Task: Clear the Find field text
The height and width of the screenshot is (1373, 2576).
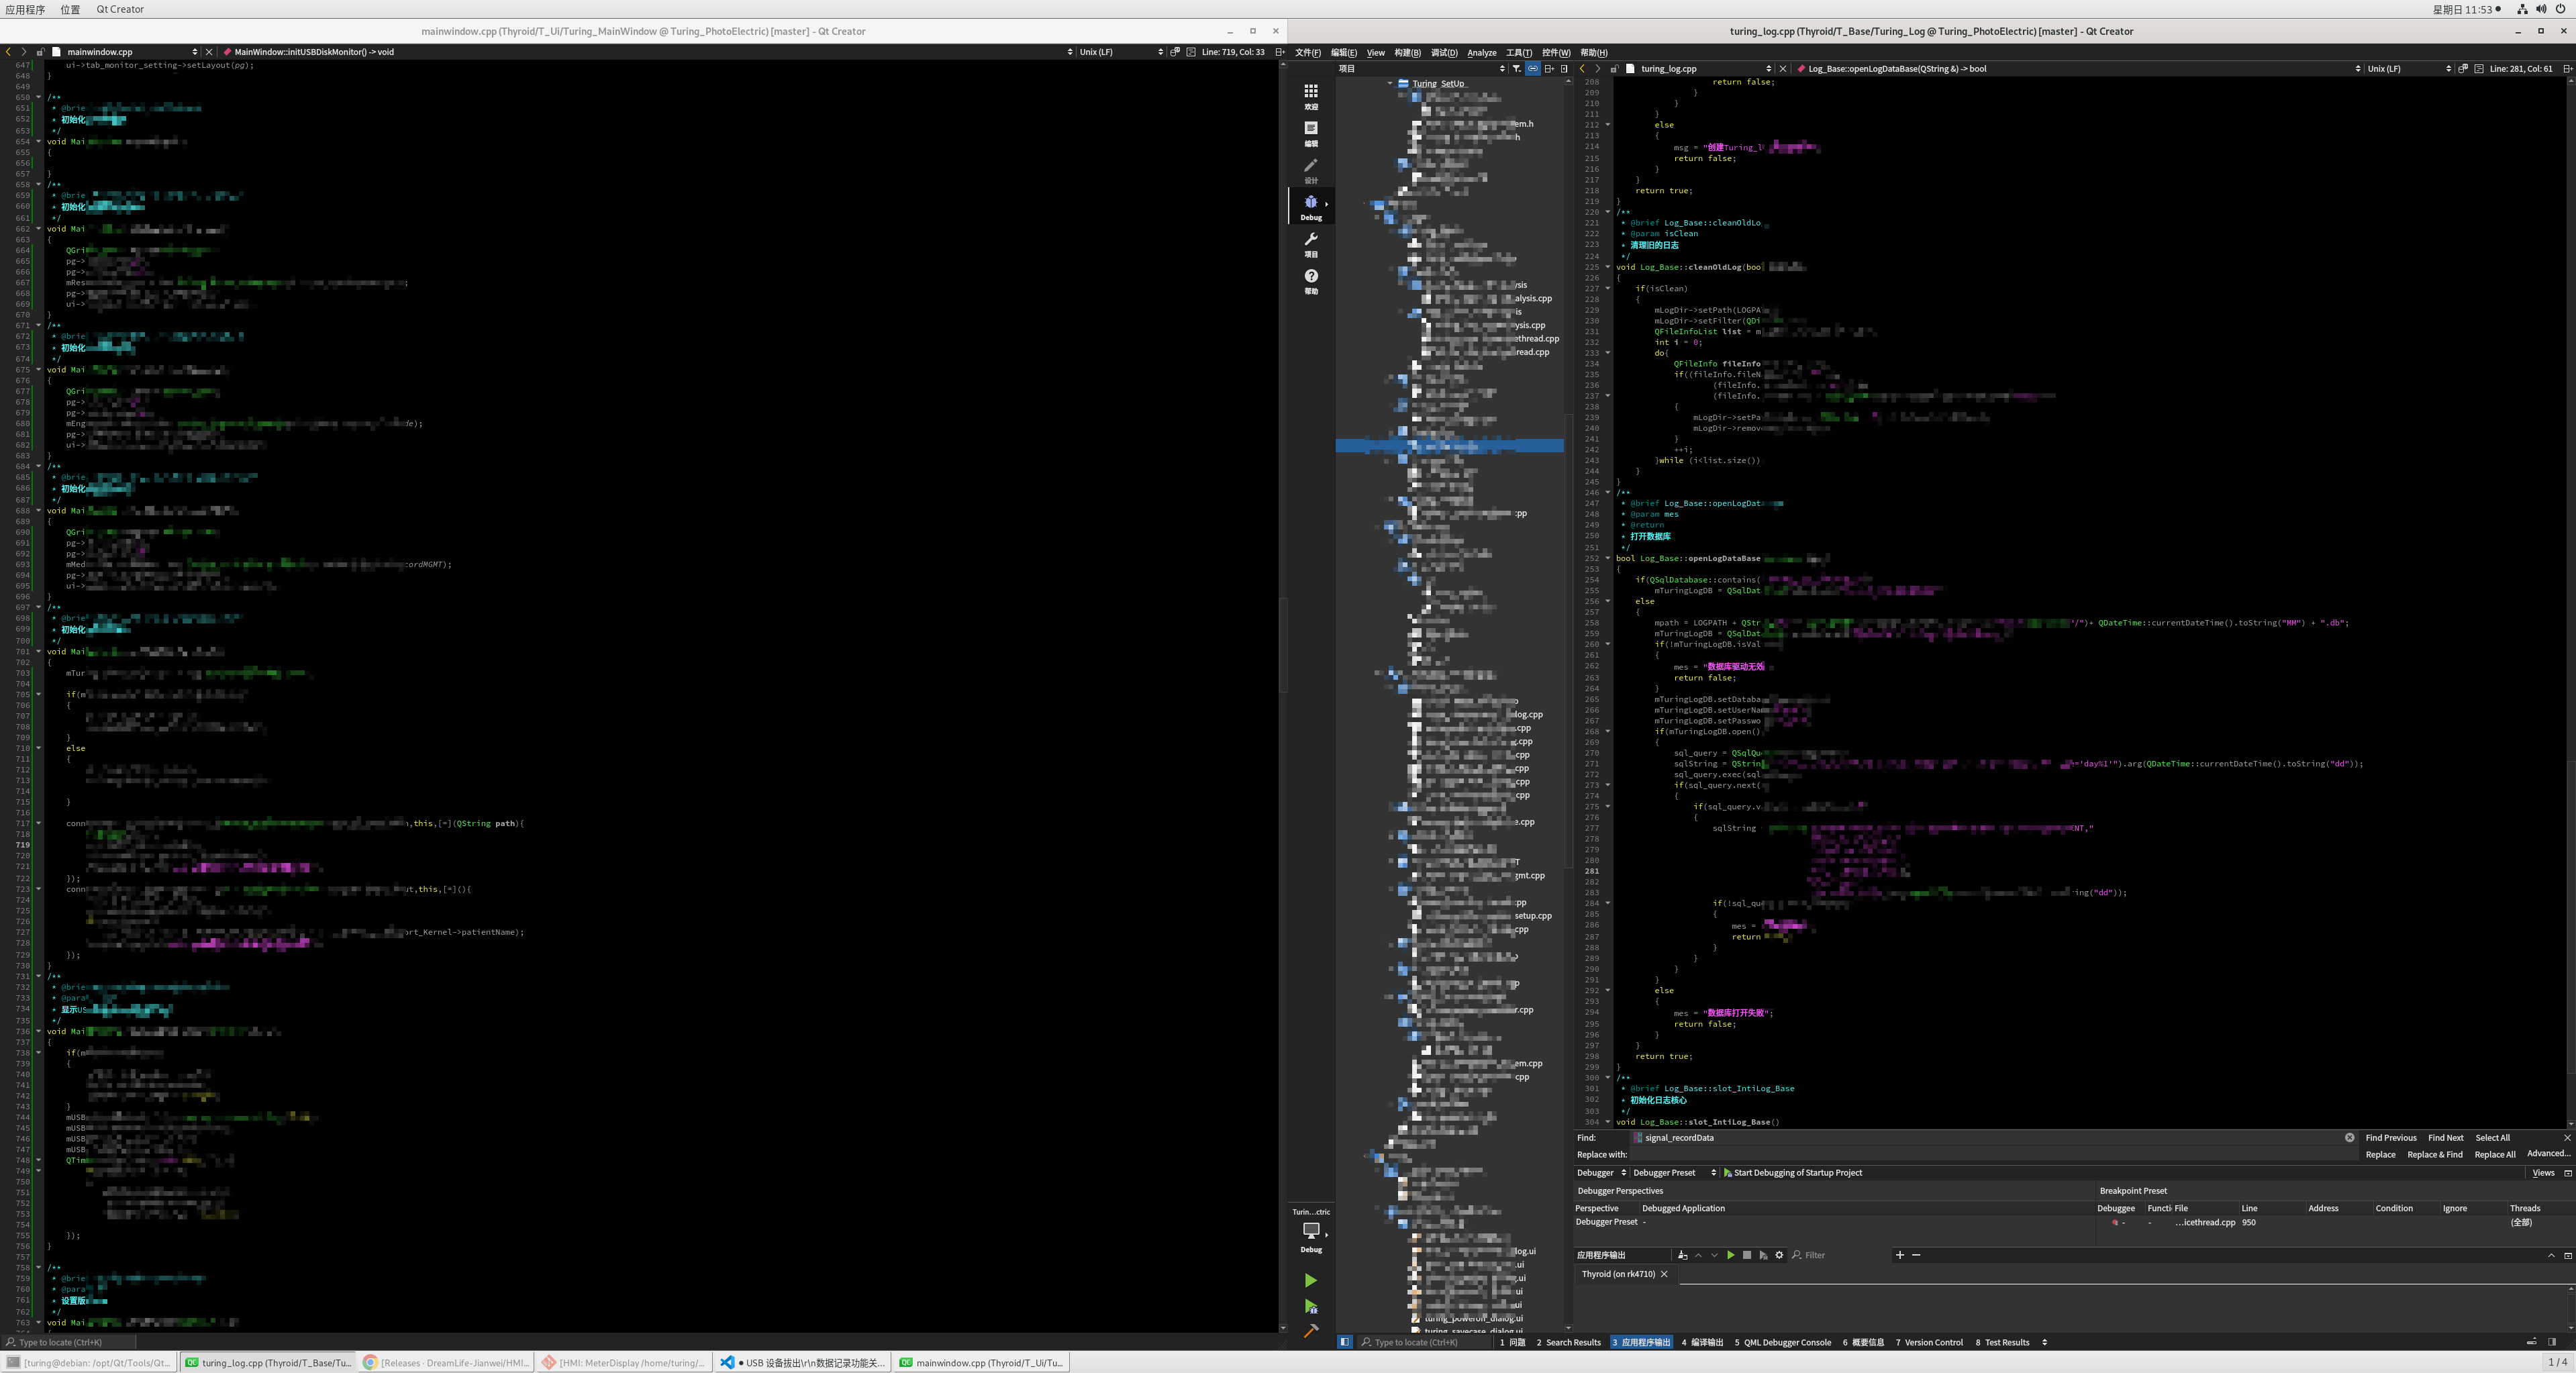Action: click(x=2349, y=1137)
